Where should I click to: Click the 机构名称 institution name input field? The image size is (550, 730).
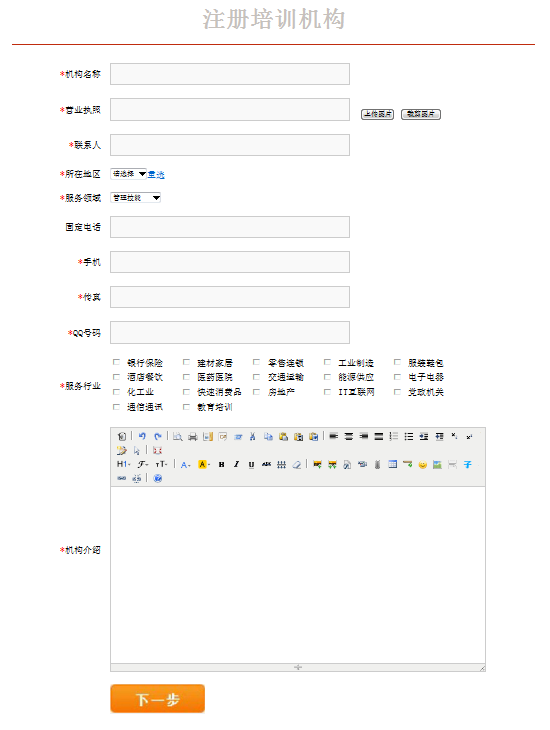point(230,74)
